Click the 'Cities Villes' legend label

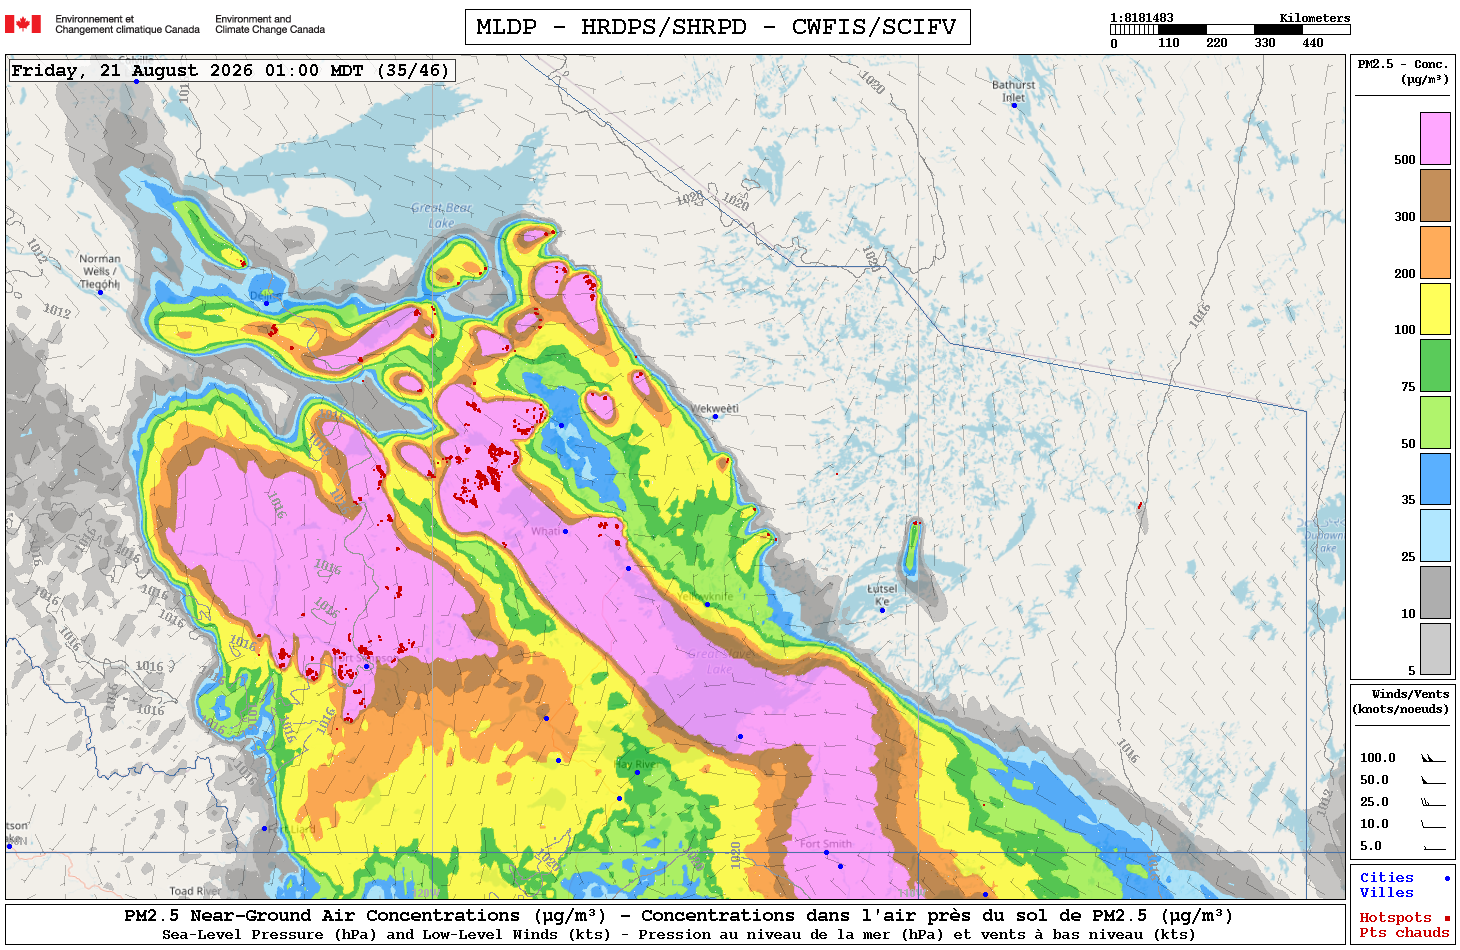click(1387, 885)
